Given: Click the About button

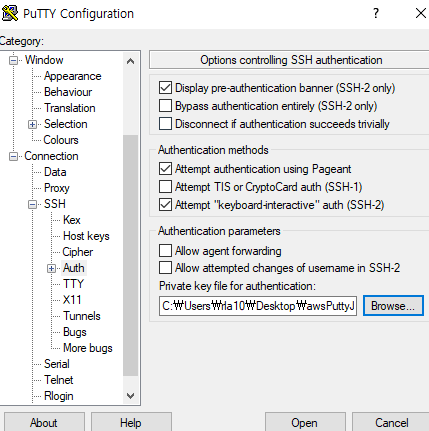Looking at the screenshot, I should (x=44, y=423).
